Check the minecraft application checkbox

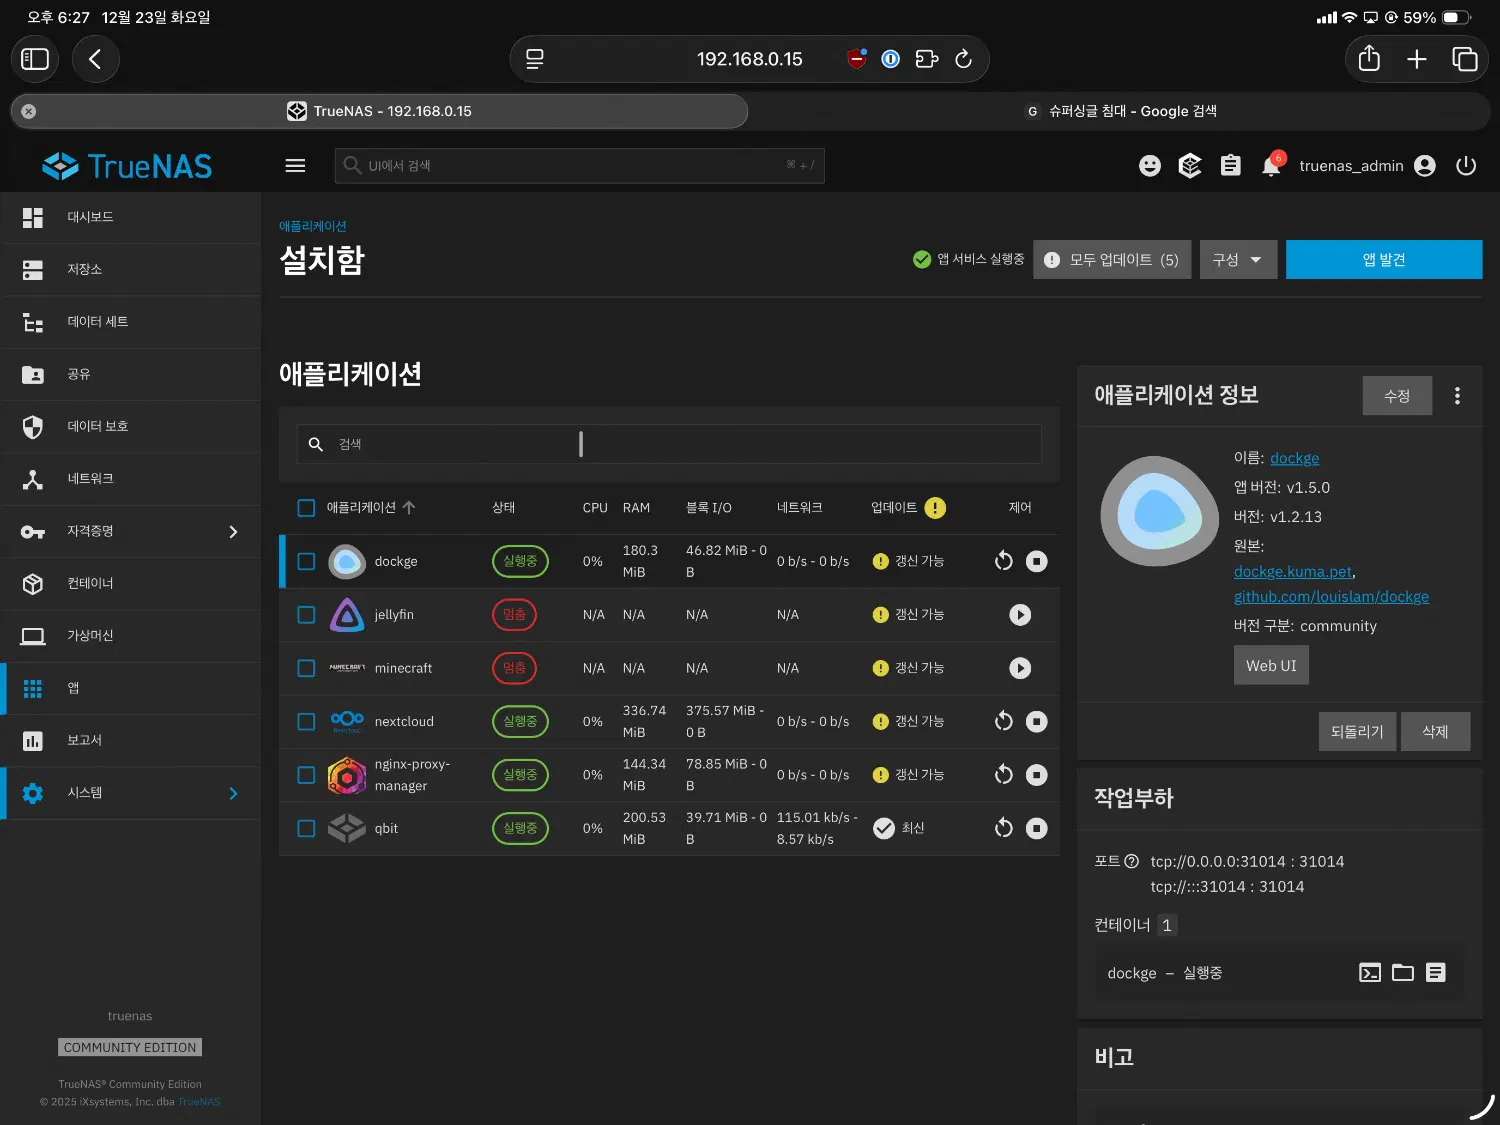click(307, 668)
